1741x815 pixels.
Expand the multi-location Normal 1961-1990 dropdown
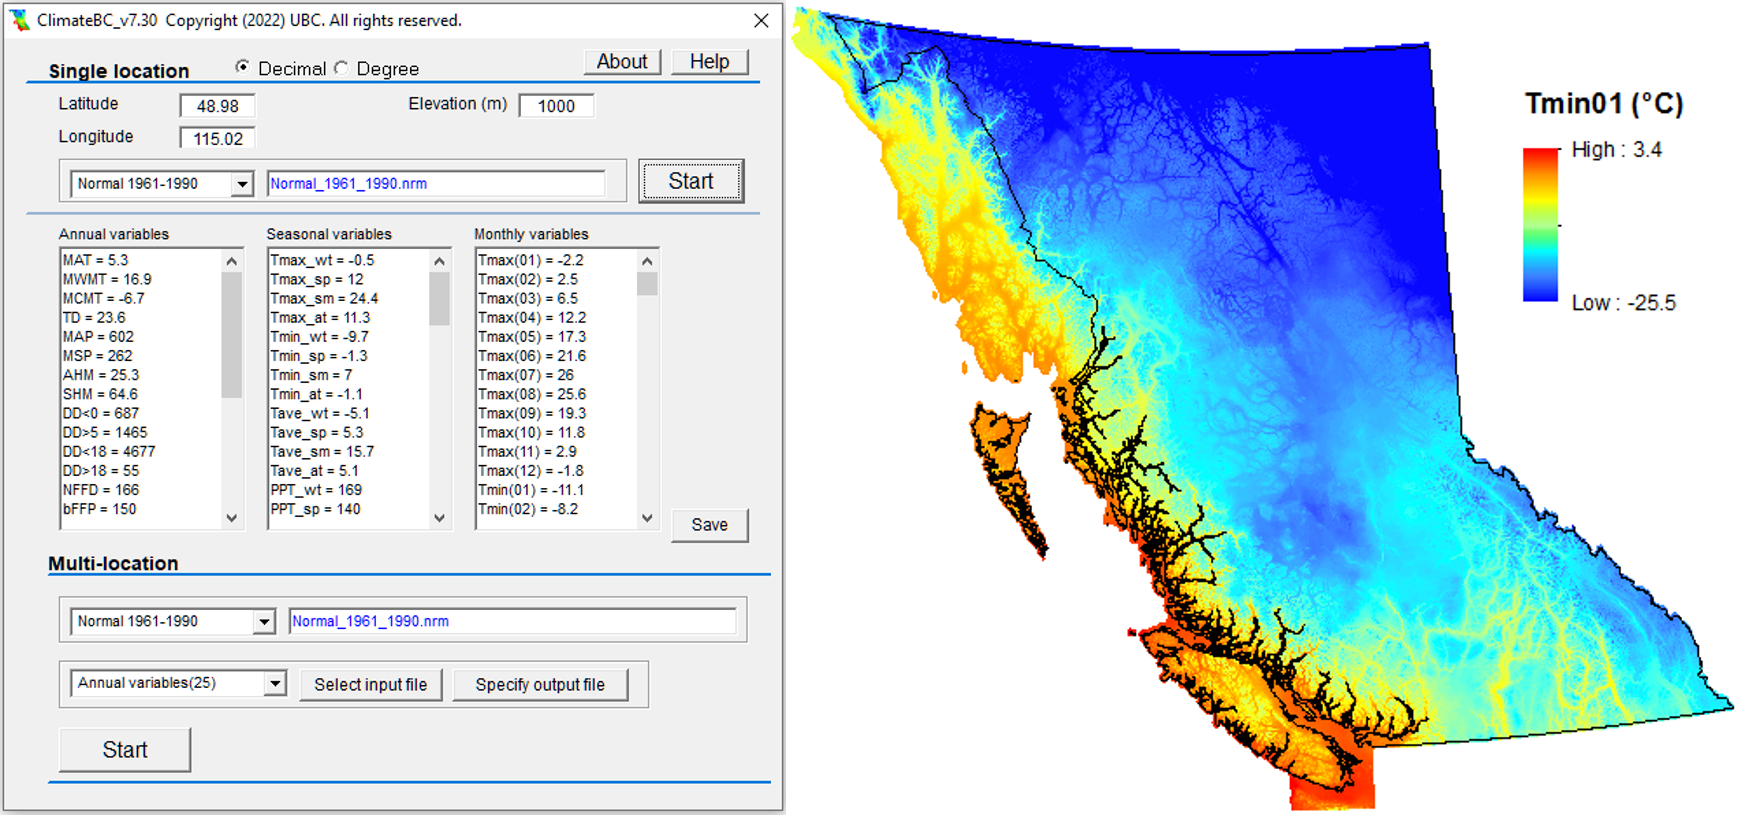click(x=264, y=621)
